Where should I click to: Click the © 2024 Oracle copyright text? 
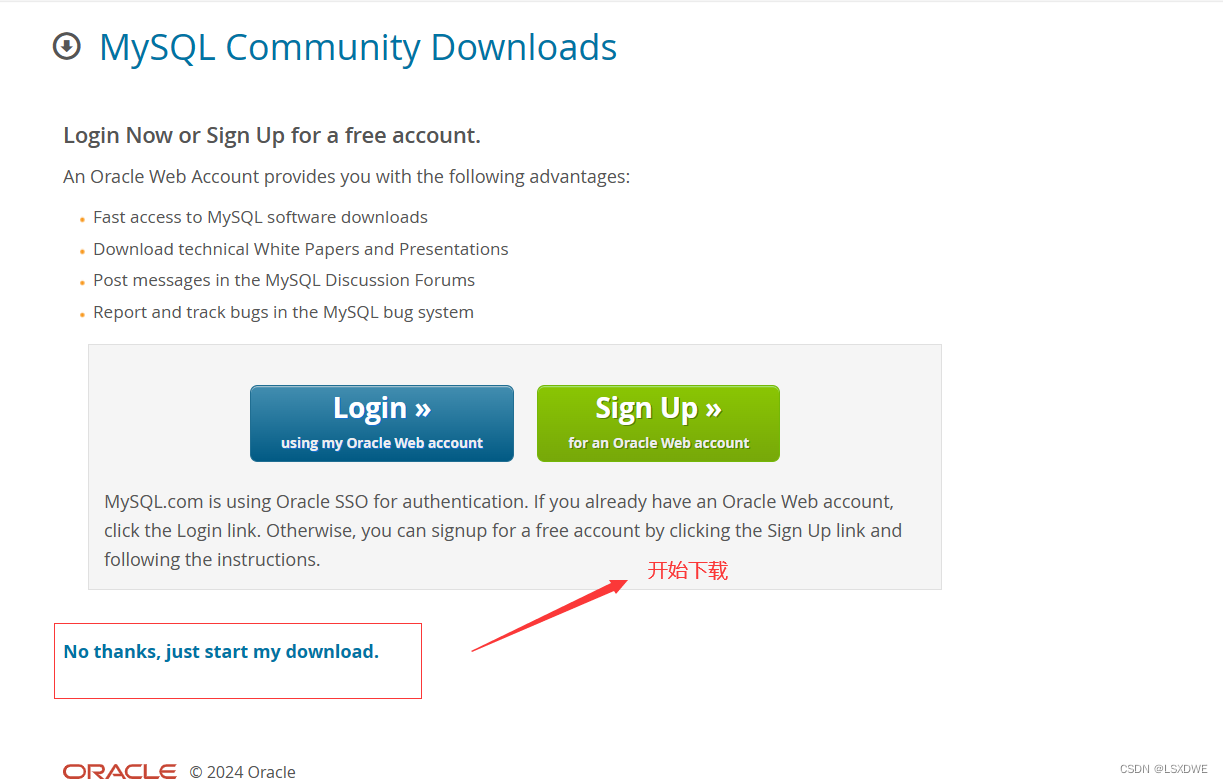point(243,772)
